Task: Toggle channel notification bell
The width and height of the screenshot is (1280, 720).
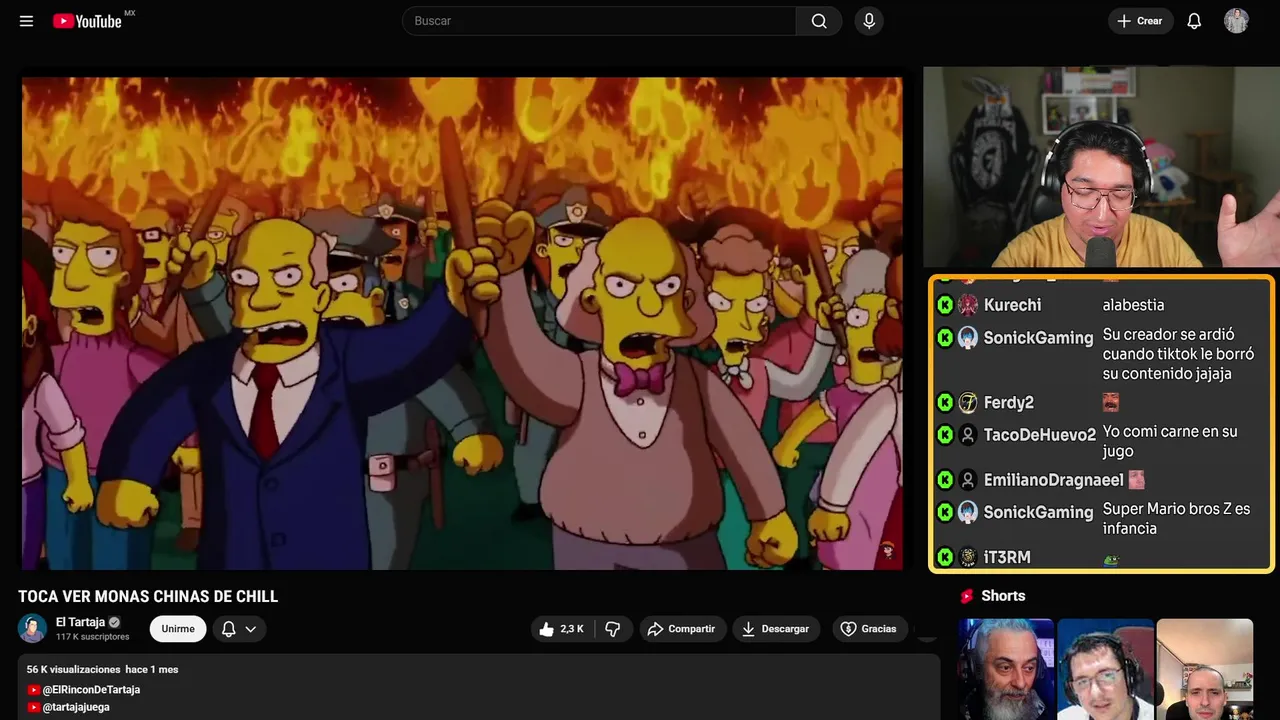Action: (229, 629)
